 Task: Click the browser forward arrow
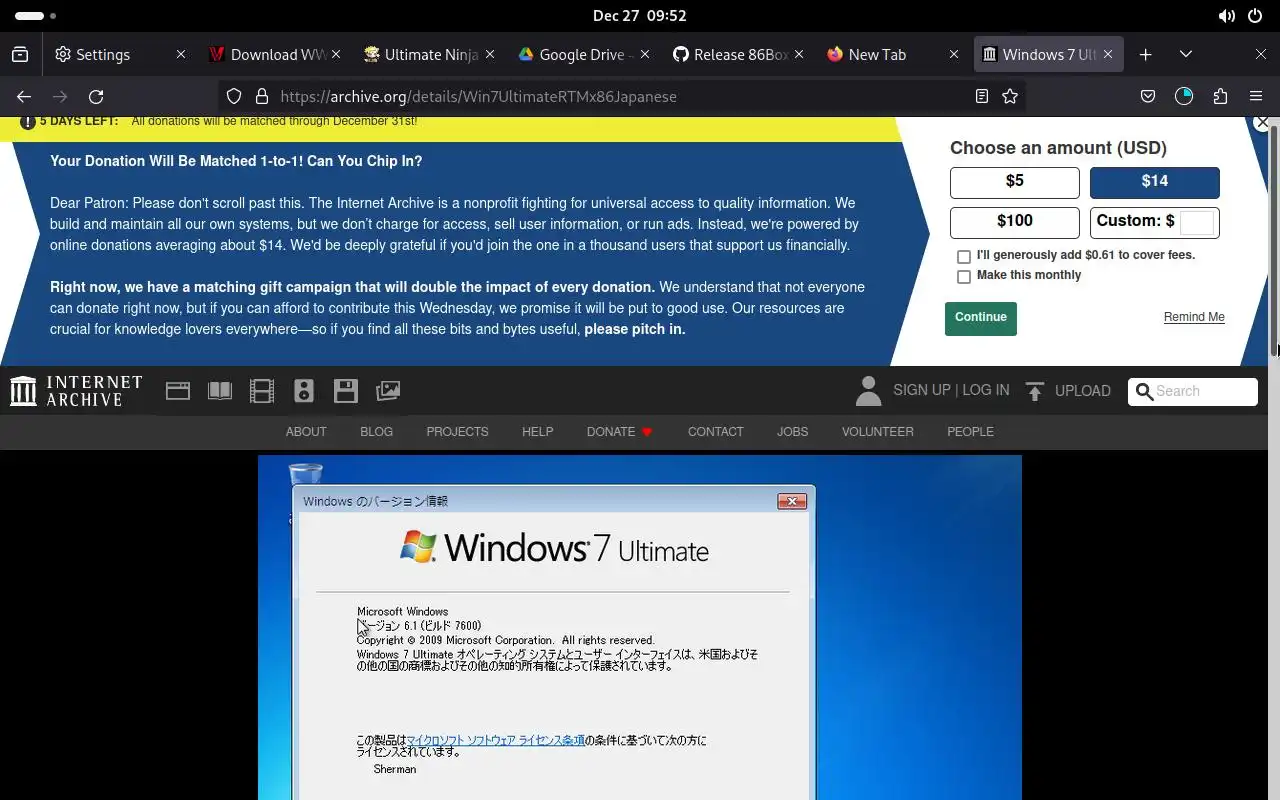(60, 96)
